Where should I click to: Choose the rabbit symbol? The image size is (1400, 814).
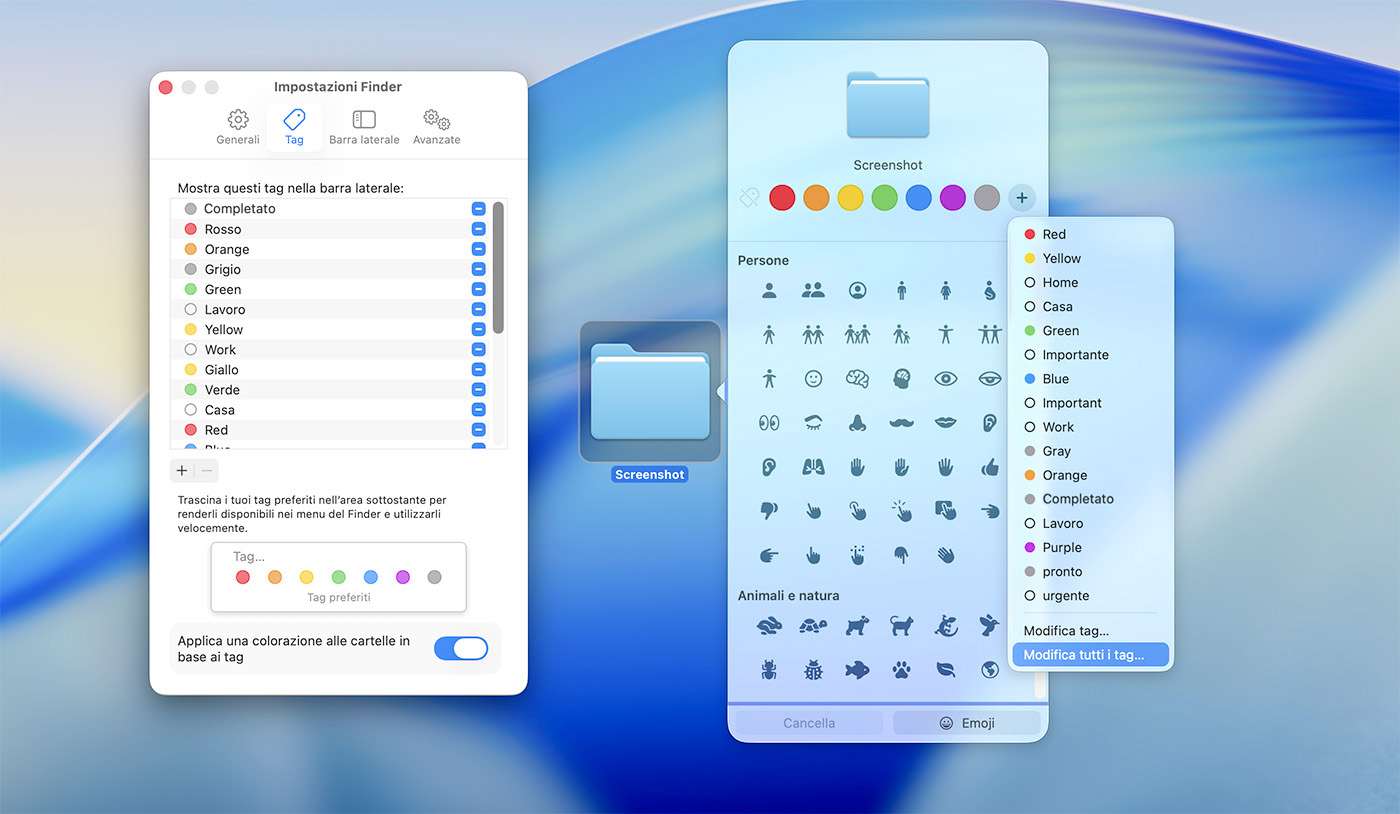pos(769,626)
